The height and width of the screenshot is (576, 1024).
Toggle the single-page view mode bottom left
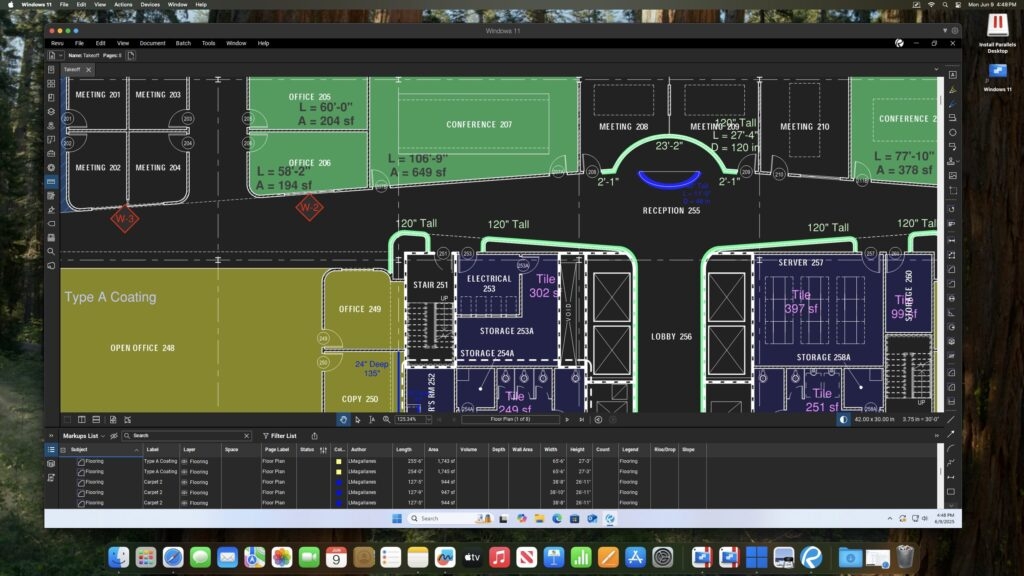tap(68, 420)
